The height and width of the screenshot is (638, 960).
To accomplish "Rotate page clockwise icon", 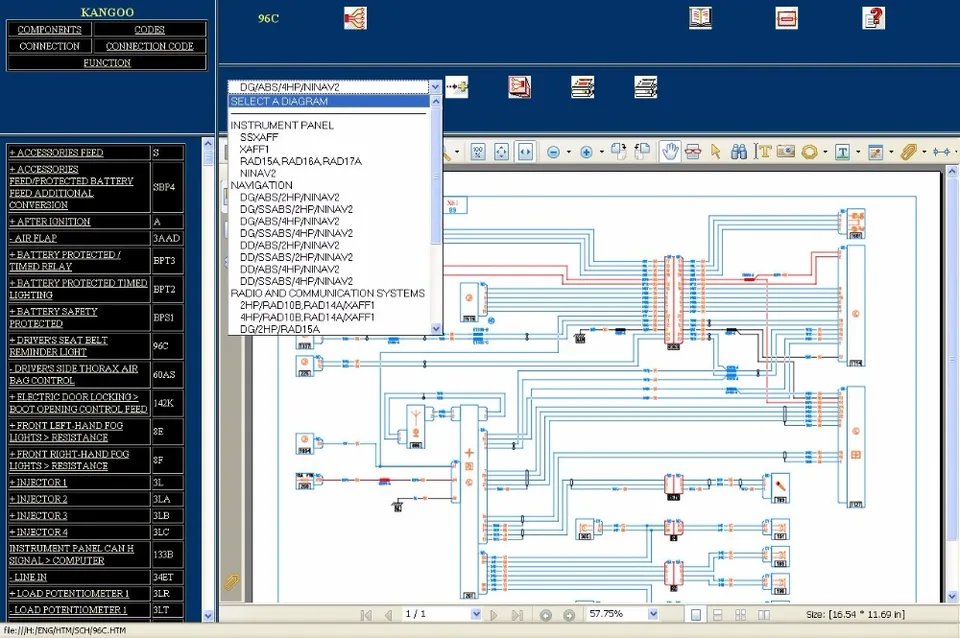I will click(x=618, y=151).
